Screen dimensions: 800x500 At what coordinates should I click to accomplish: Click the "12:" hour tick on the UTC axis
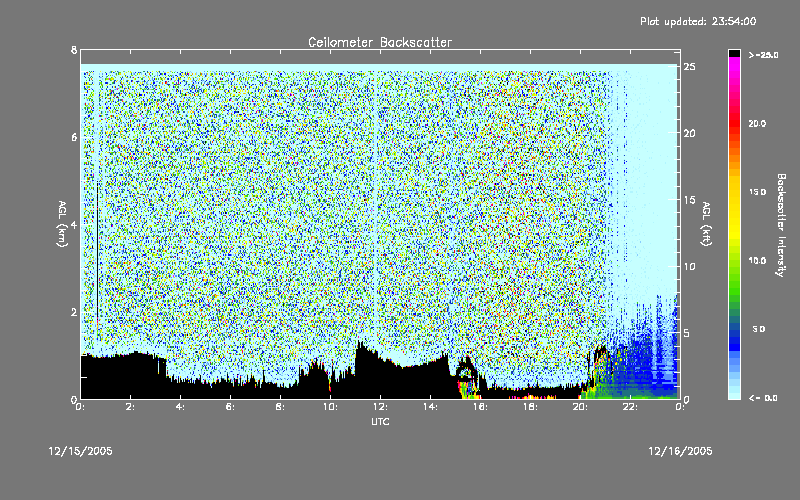[x=380, y=407]
